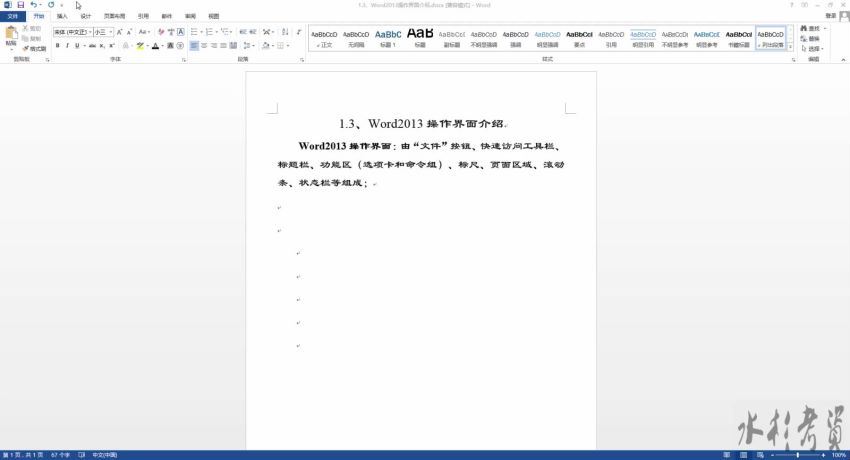Switch to read mode in status bar
Screen dimensions: 850x460
point(727,455)
